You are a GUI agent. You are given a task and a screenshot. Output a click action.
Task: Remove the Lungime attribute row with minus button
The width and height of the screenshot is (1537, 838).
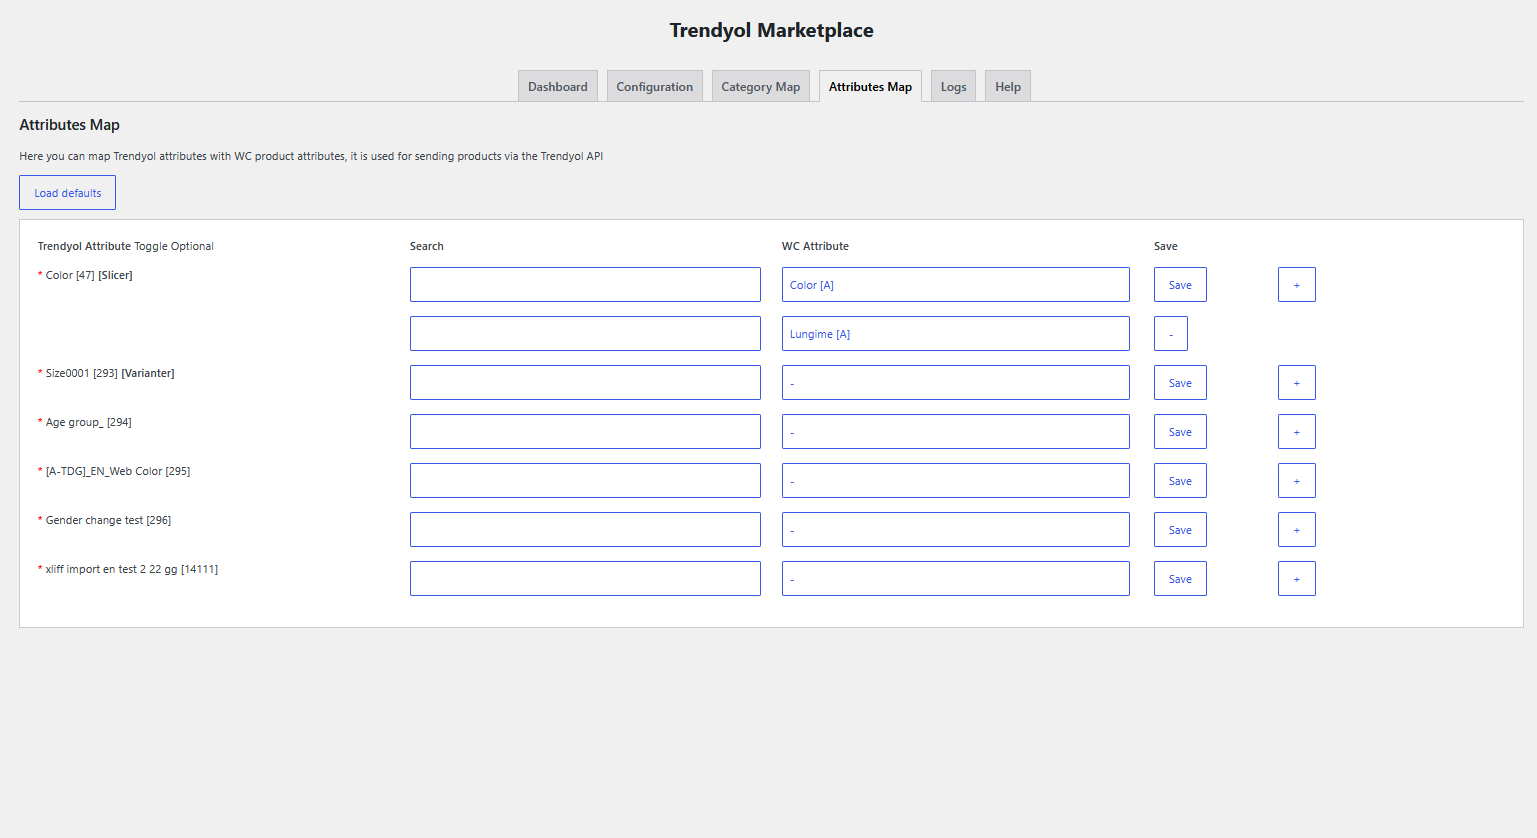pos(1170,334)
